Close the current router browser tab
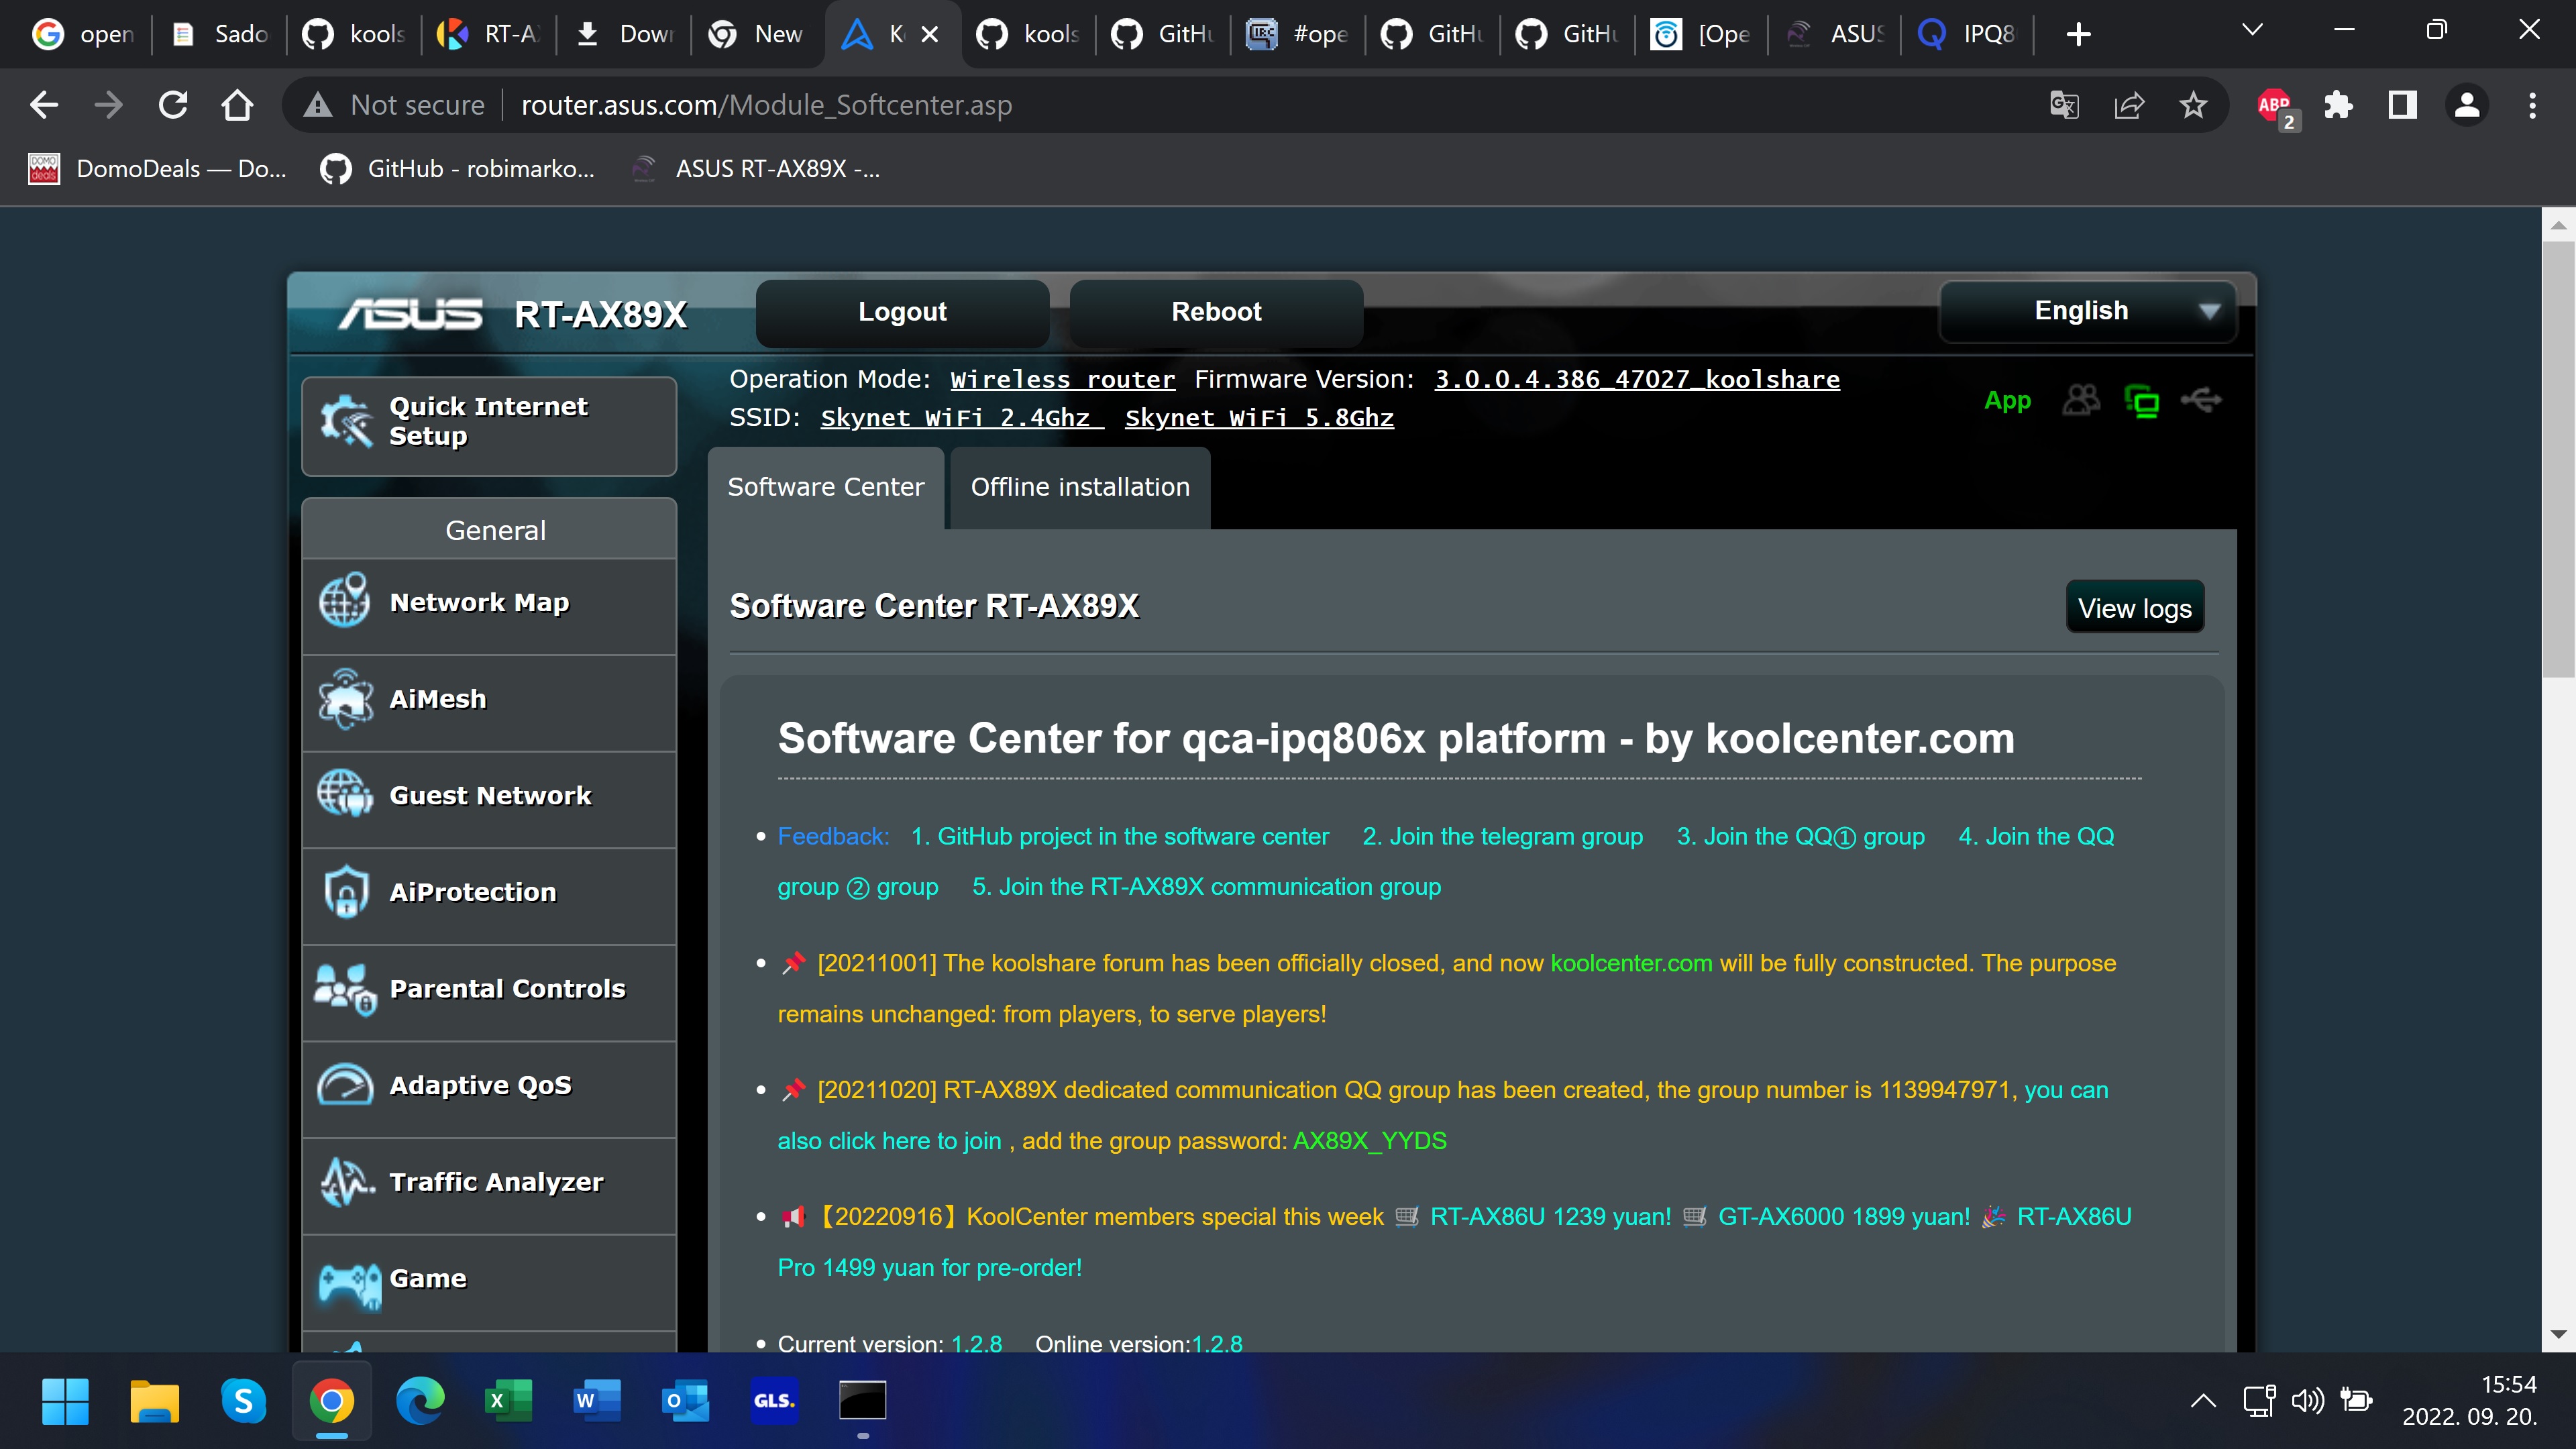Screen dimensions: 2576x1449 click(x=930, y=34)
